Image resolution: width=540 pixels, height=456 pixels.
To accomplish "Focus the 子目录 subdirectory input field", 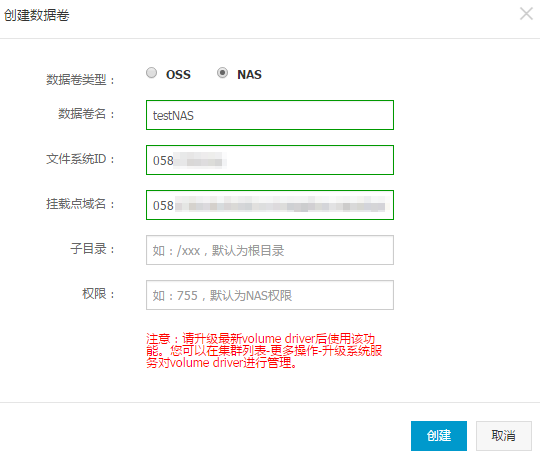I will point(270,250).
